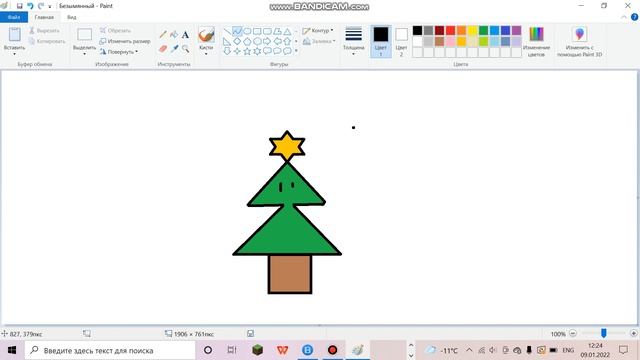Viewport: 640px width, 360px height.
Task: Pick the green color swatch
Action: (x=483, y=31)
